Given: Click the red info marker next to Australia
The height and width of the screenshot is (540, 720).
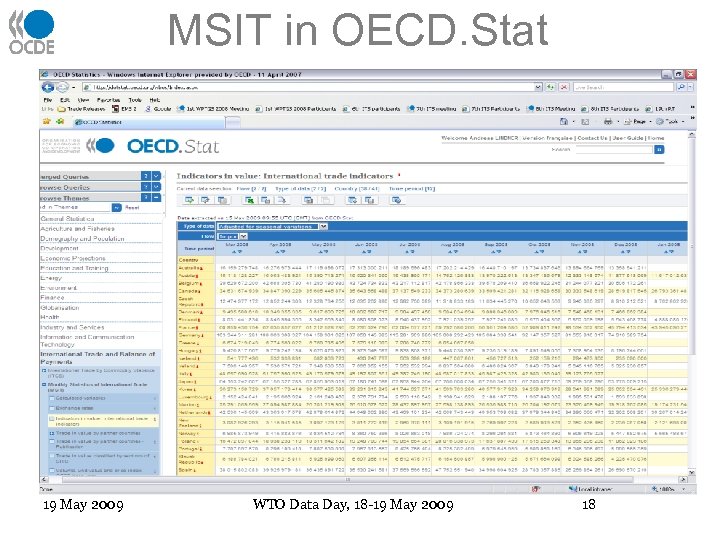Looking at the screenshot, I should coord(201,268).
